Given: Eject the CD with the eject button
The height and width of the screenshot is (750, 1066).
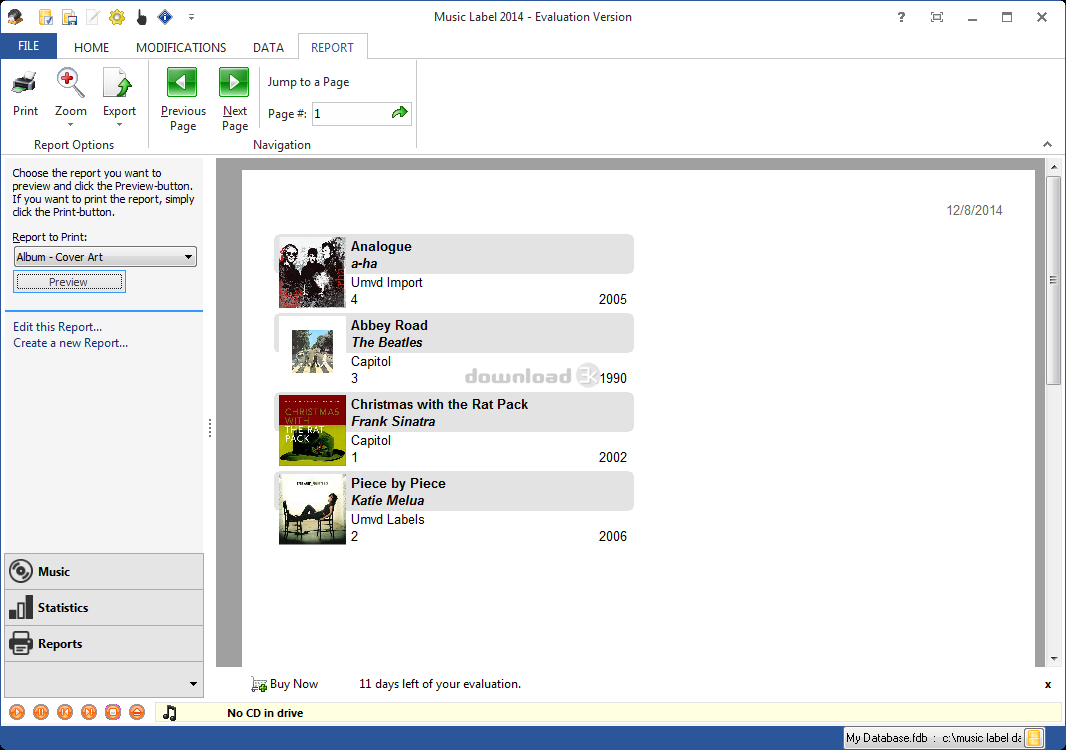Looking at the screenshot, I should tap(137, 712).
